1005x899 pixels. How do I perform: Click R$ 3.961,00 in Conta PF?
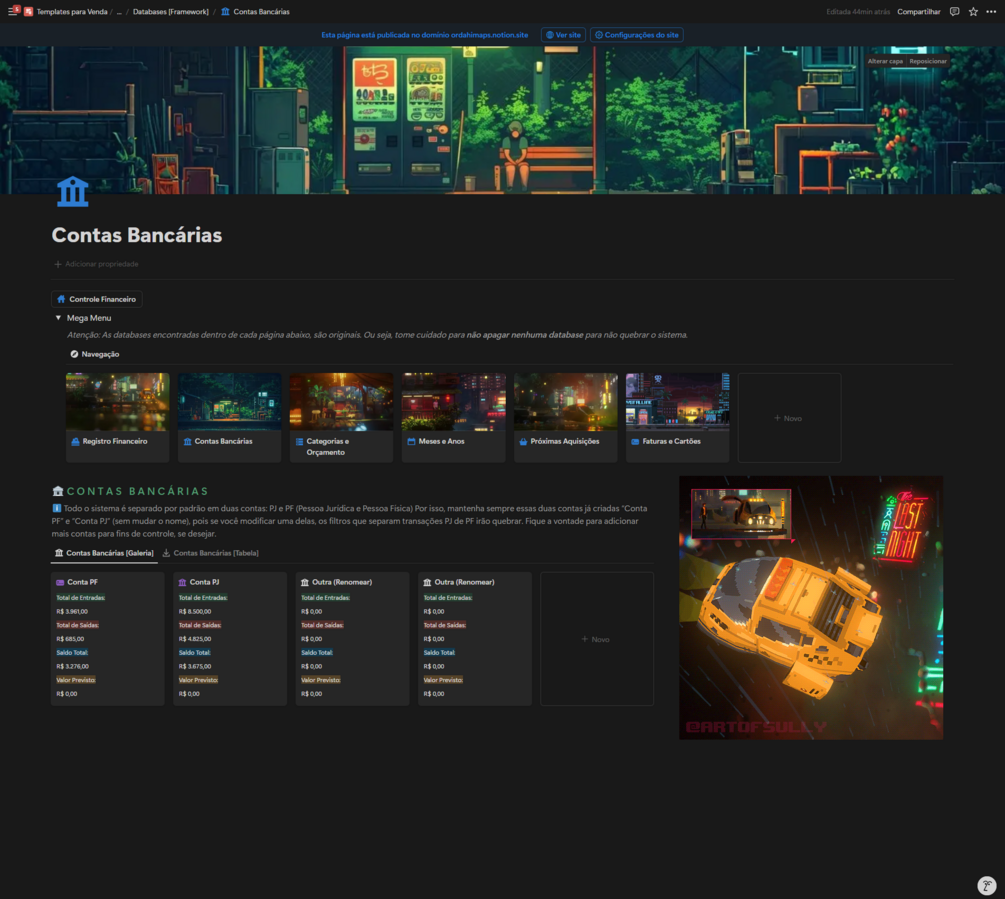tap(72, 611)
